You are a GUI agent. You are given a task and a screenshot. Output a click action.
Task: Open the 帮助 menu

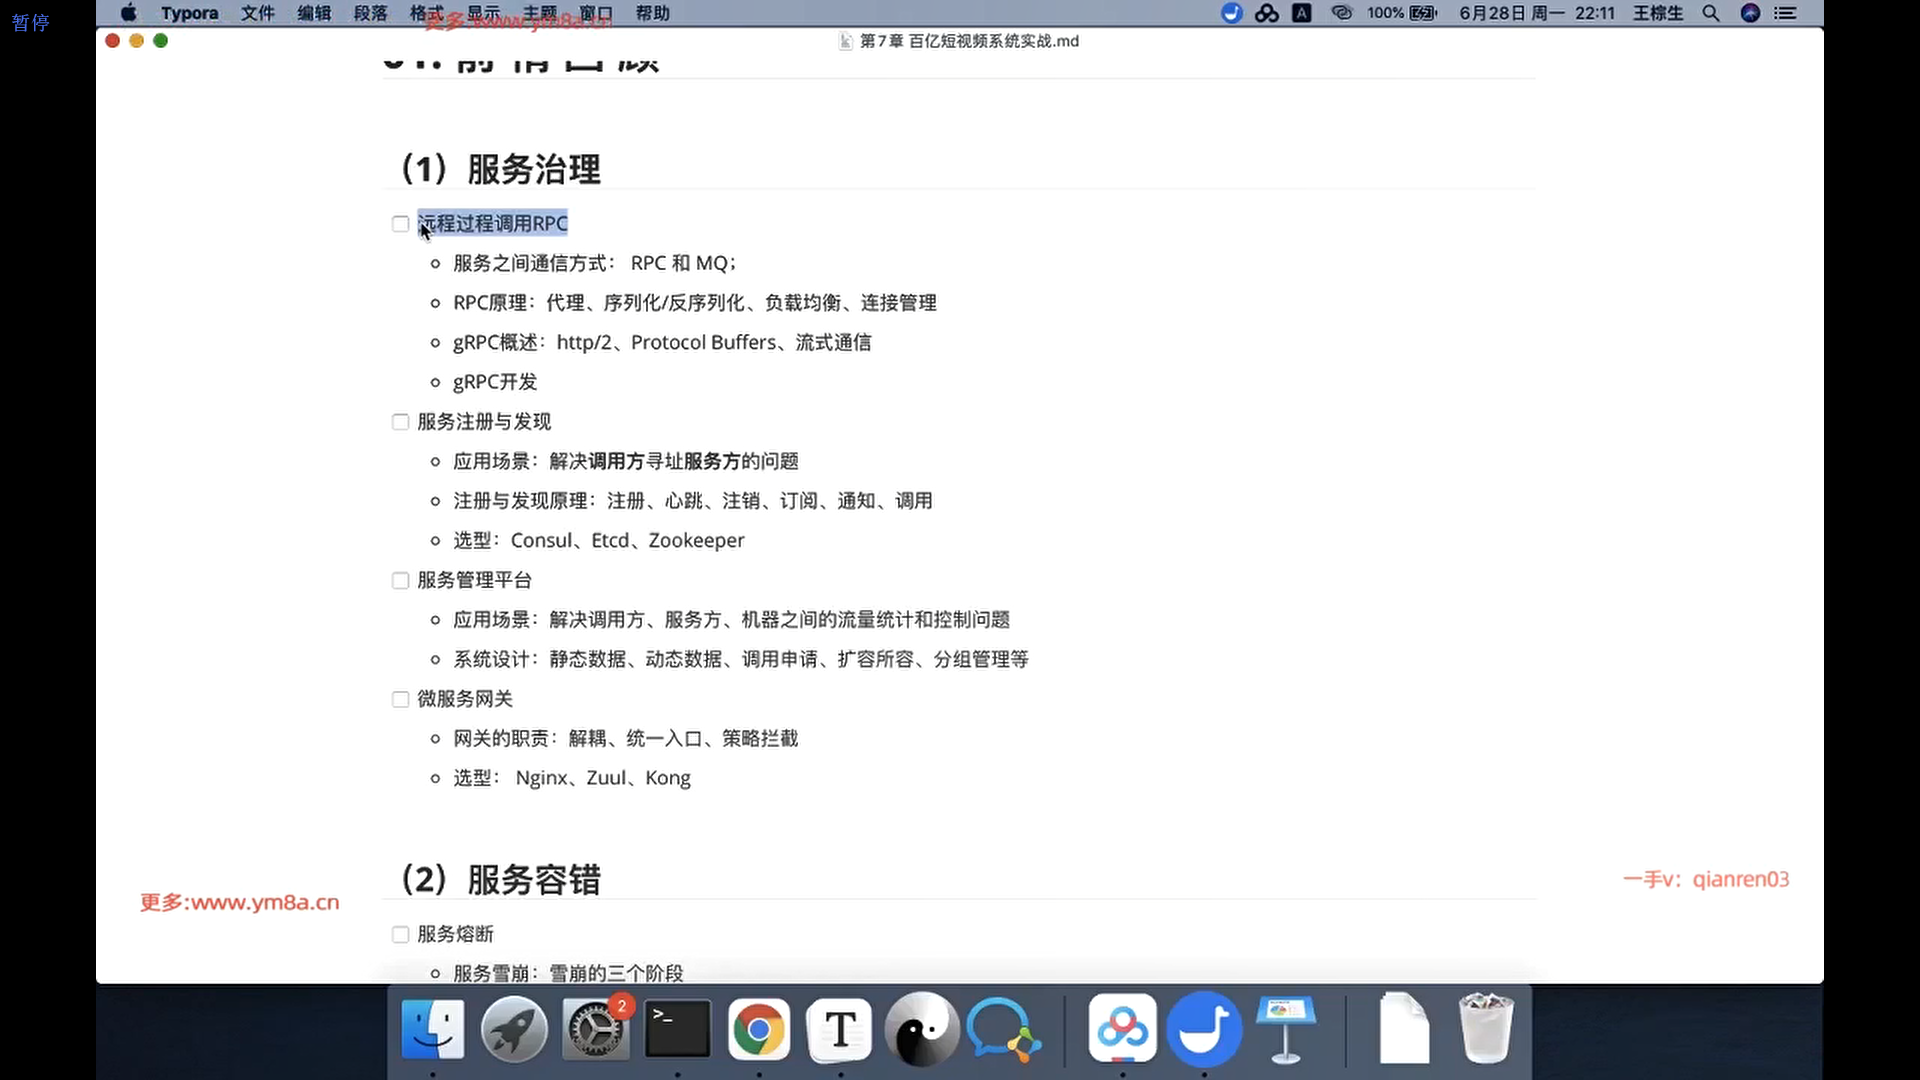652,13
